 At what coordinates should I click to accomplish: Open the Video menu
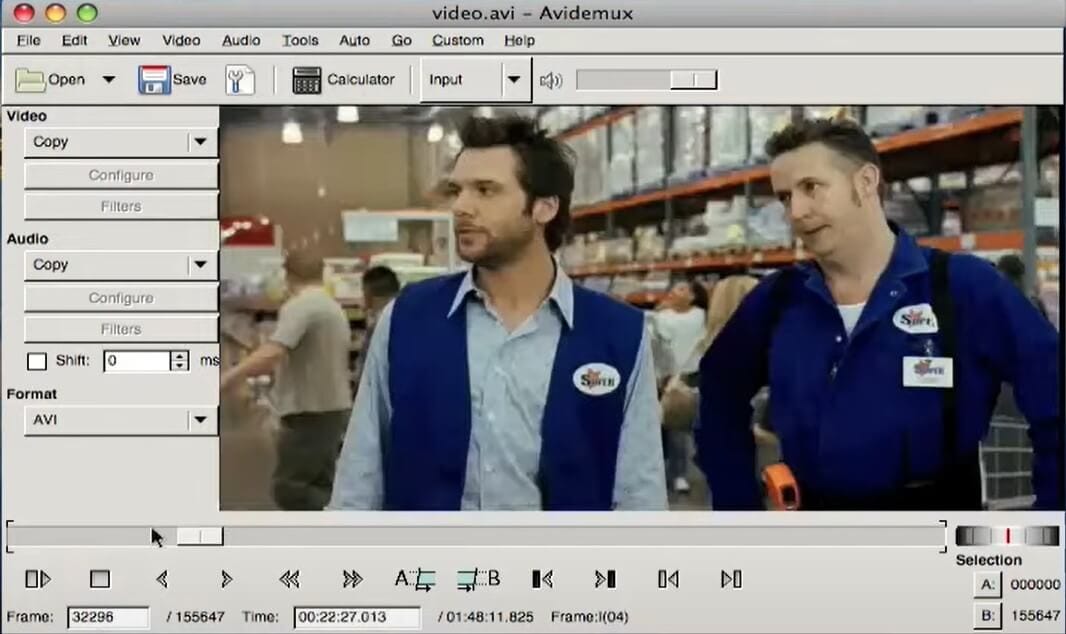pos(181,40)
